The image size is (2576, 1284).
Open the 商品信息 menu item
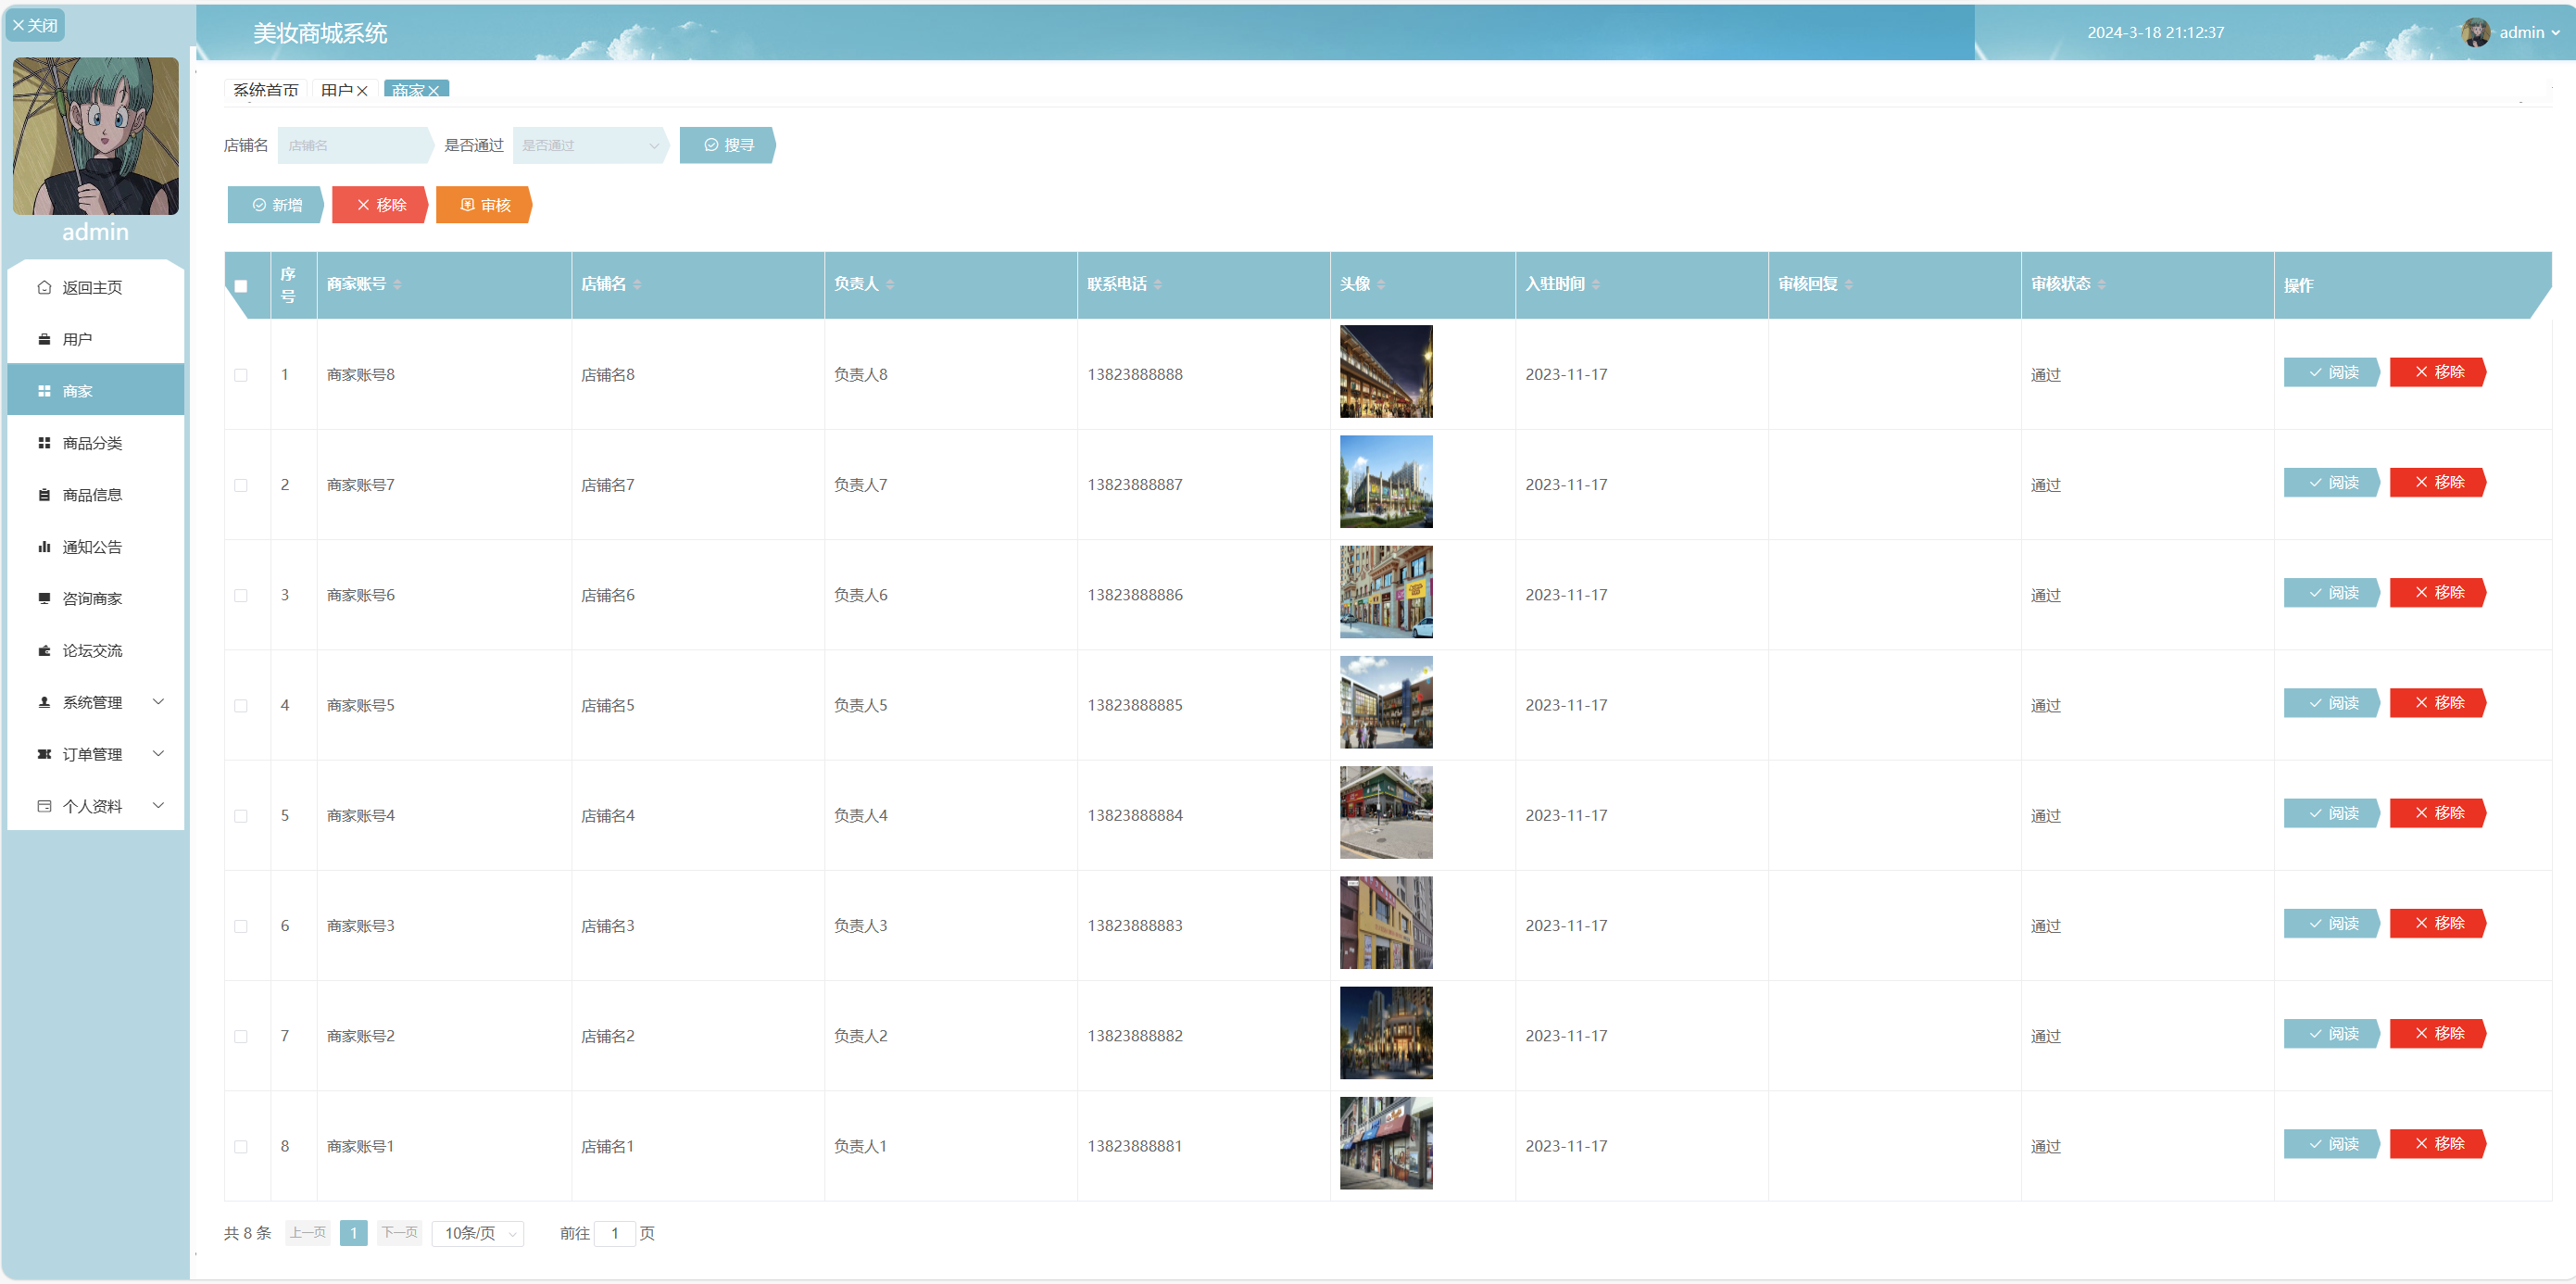pyautogui.click(x=92, y=495)
